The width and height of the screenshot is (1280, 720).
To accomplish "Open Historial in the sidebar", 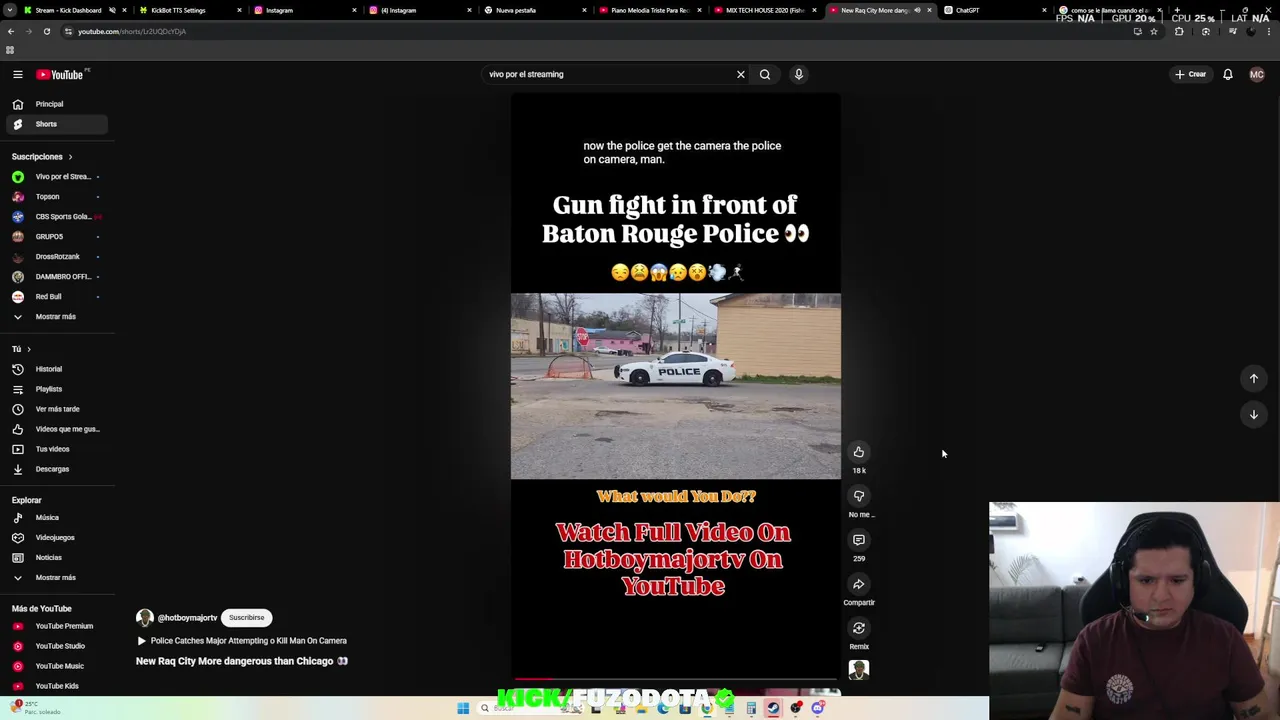I will [58, 369].
